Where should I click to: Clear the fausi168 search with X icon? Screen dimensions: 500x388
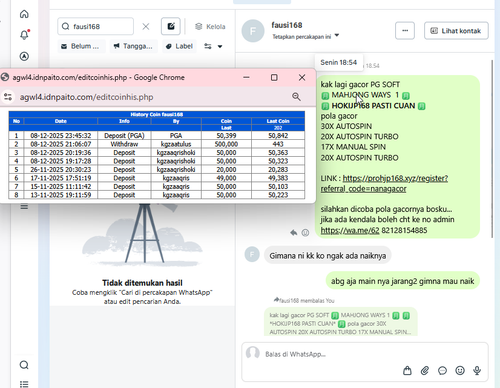tap(146, 27)
